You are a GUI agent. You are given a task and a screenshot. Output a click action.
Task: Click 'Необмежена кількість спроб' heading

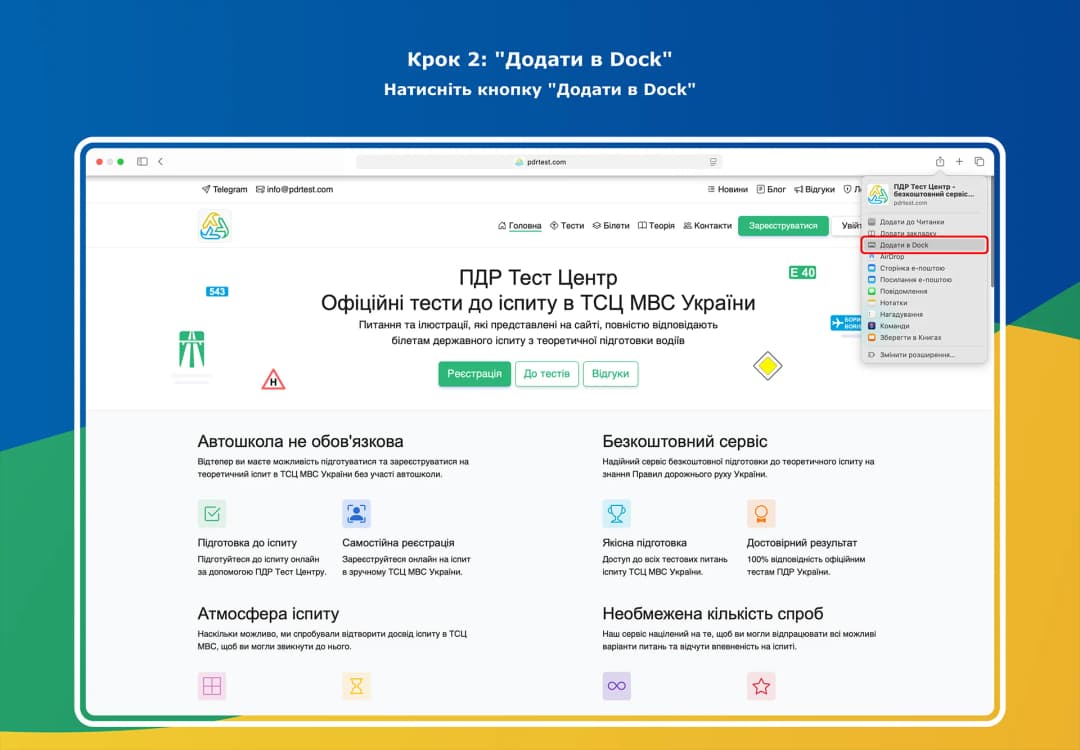click(713, 614)
